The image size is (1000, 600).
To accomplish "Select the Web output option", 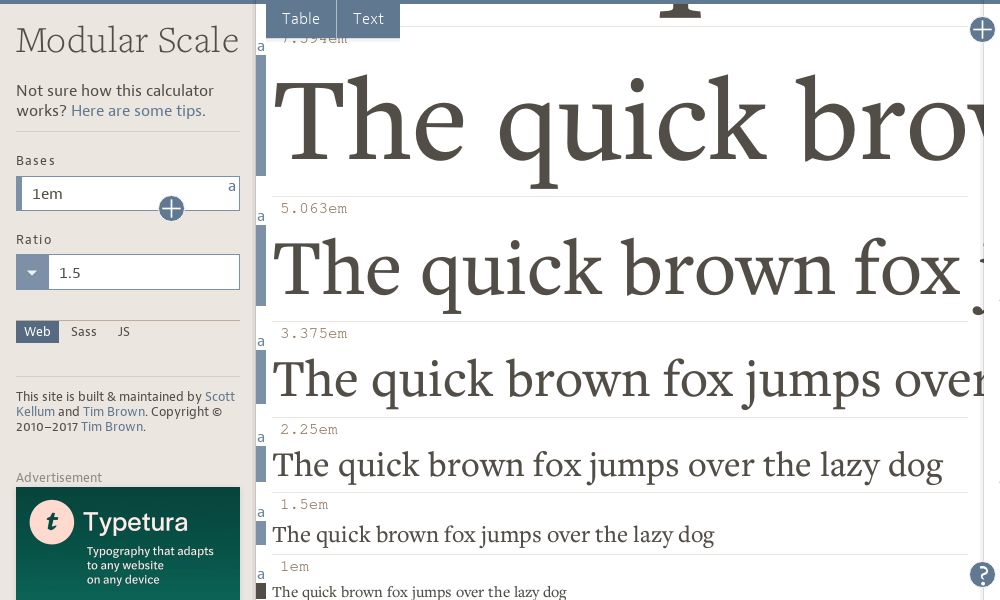I will point(37,332).
